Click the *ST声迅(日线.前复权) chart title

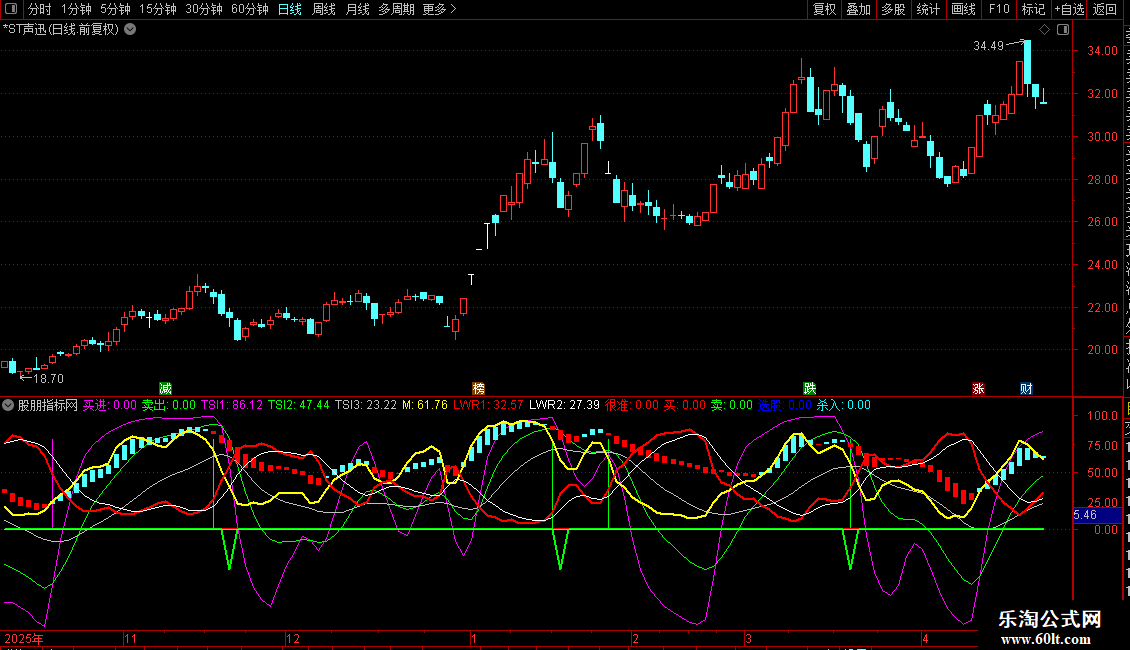(x=61, y=30)
